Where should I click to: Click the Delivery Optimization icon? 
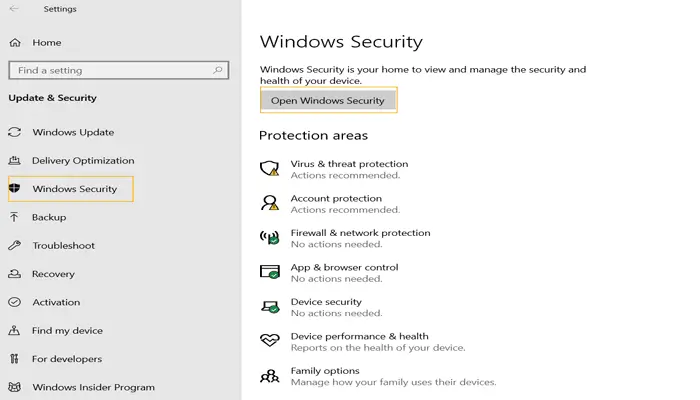click(15, 160)
